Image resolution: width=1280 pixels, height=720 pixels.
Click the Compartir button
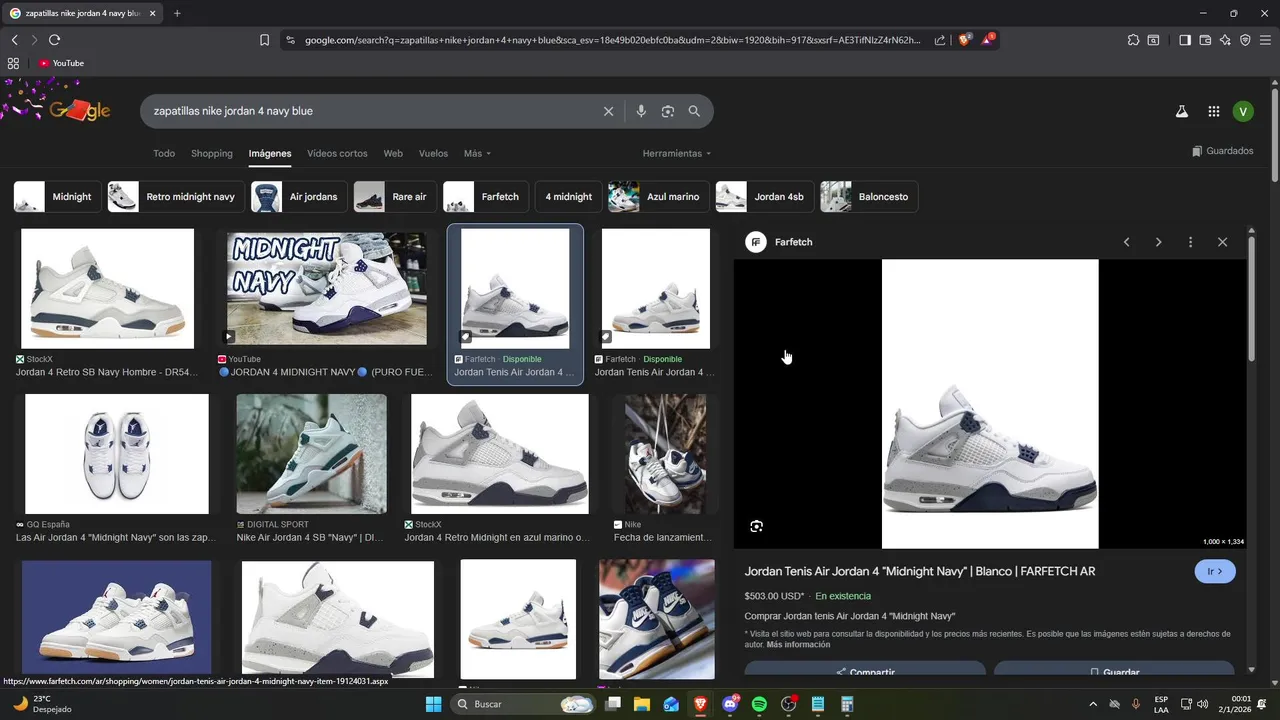(x=865, y=670)
